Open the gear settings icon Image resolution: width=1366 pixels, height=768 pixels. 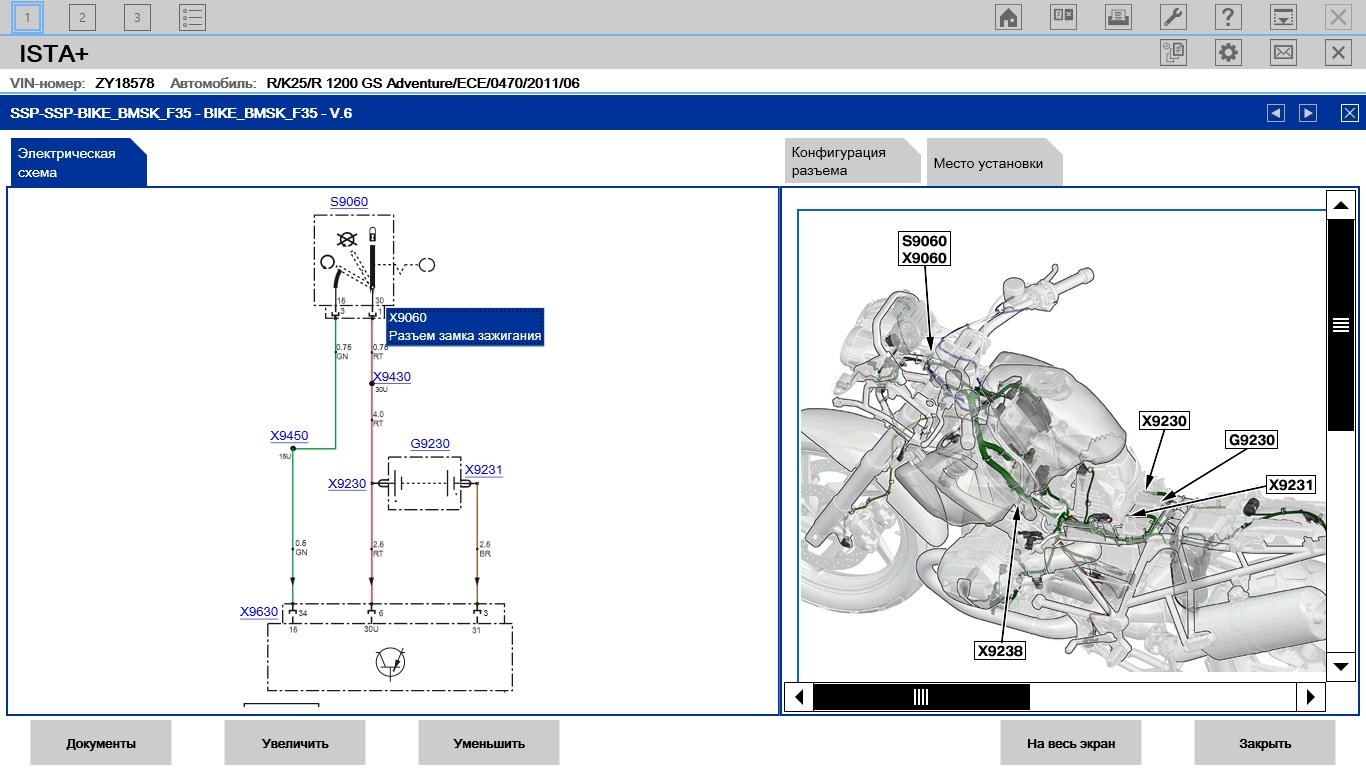click(1228, 53)
